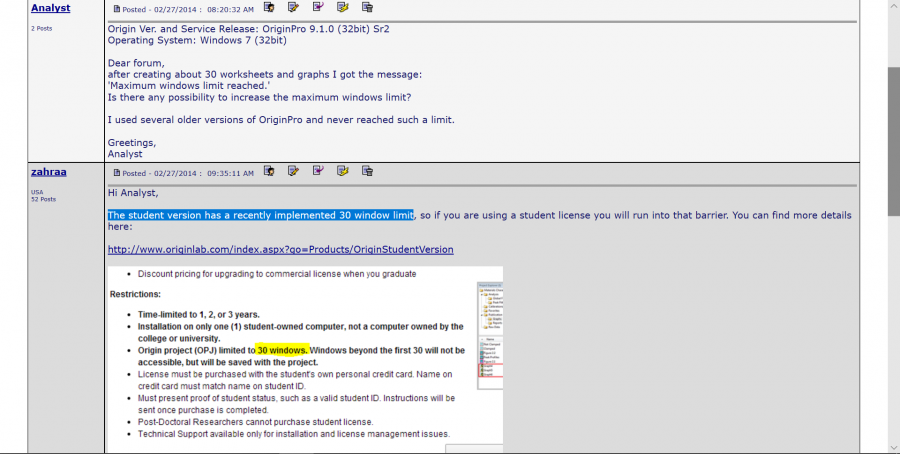Click the 'Maximum windows limit reached.' text
Screen dimensions: 900x454
pyautogui.click(x=189, y=86)
